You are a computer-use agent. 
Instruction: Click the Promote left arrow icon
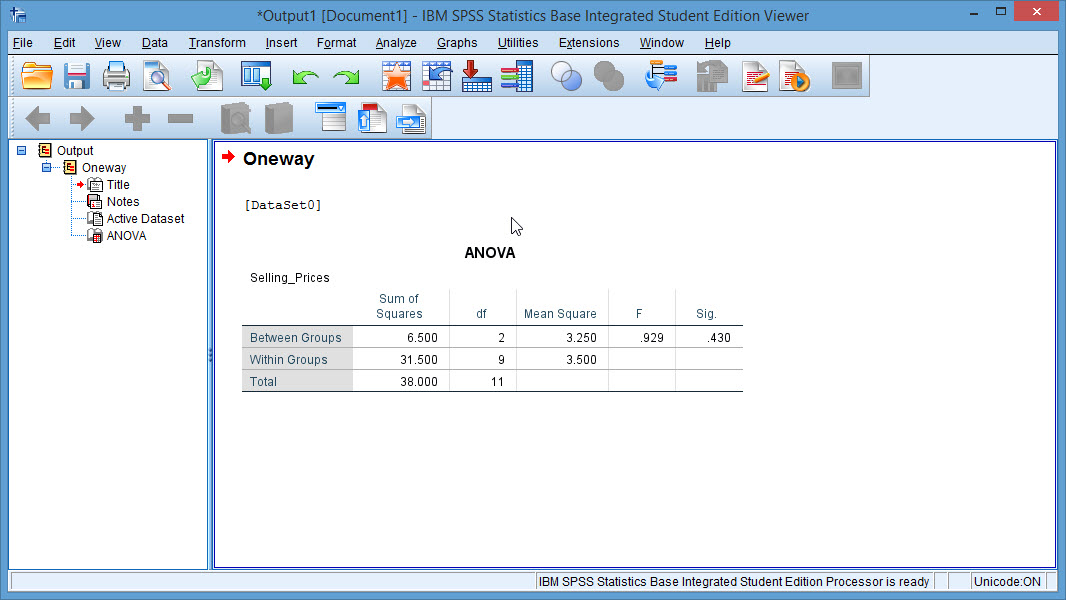[38, 118]
